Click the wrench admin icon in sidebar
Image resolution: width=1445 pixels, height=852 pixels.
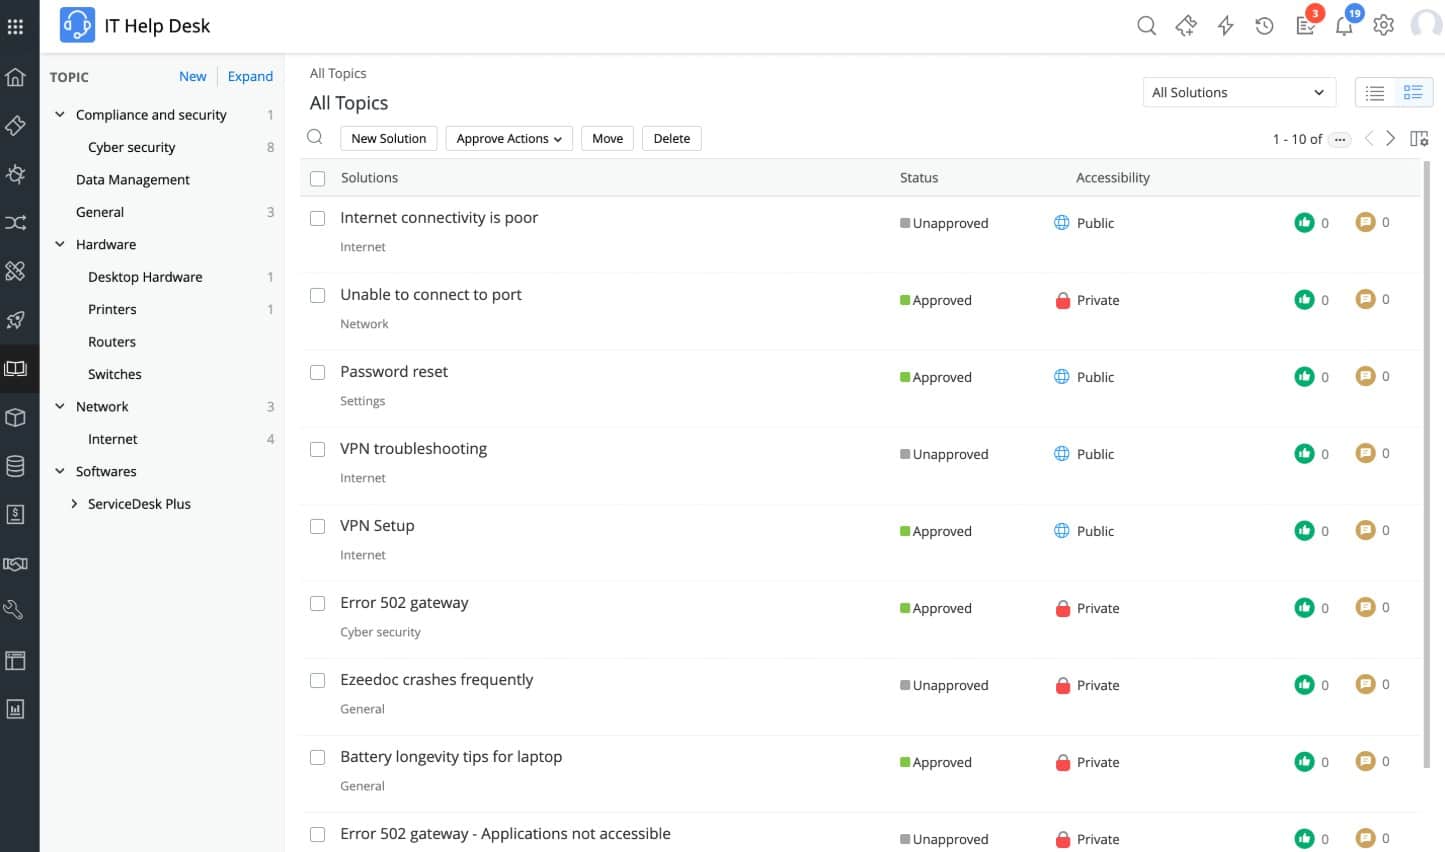[x=18, y=610]
